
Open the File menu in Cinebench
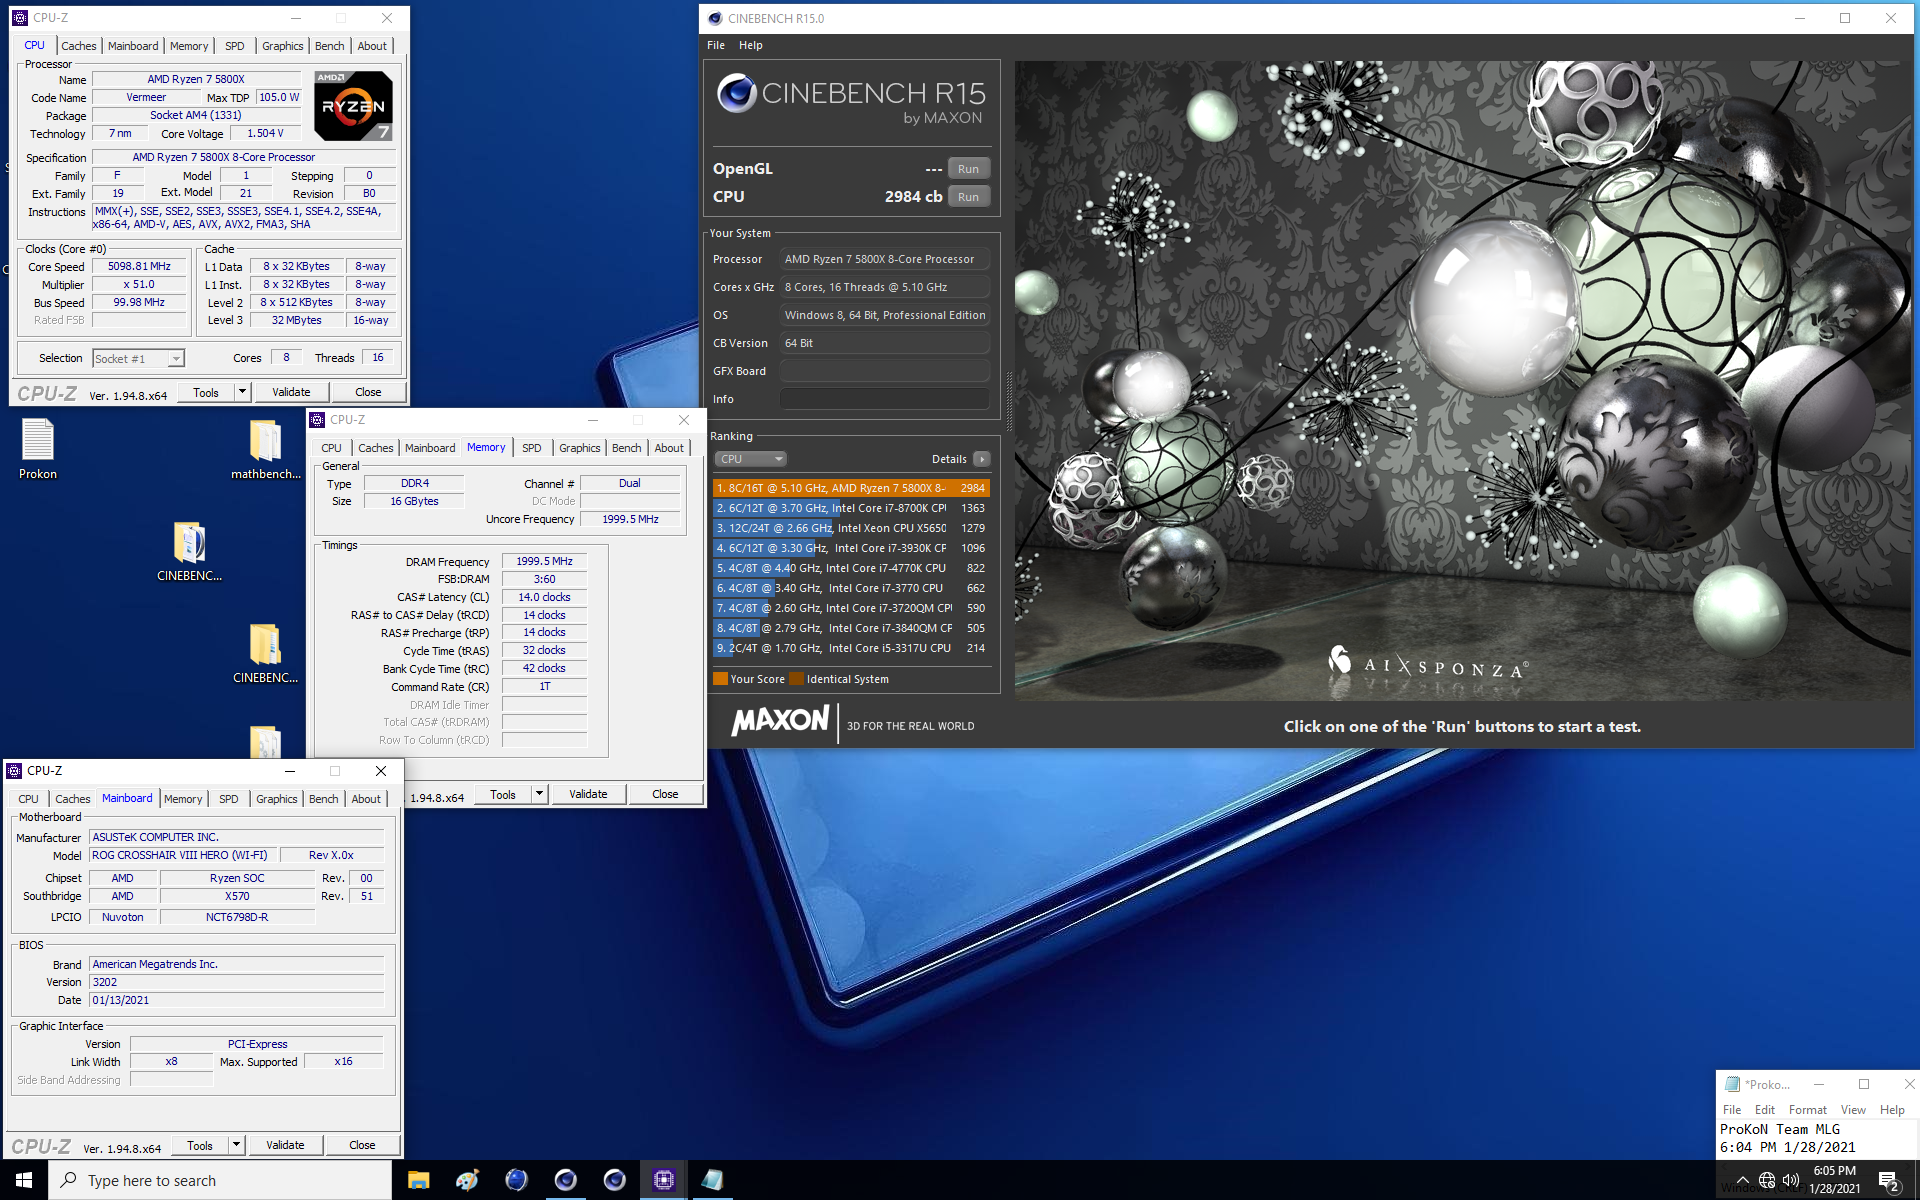coord(716,45)
